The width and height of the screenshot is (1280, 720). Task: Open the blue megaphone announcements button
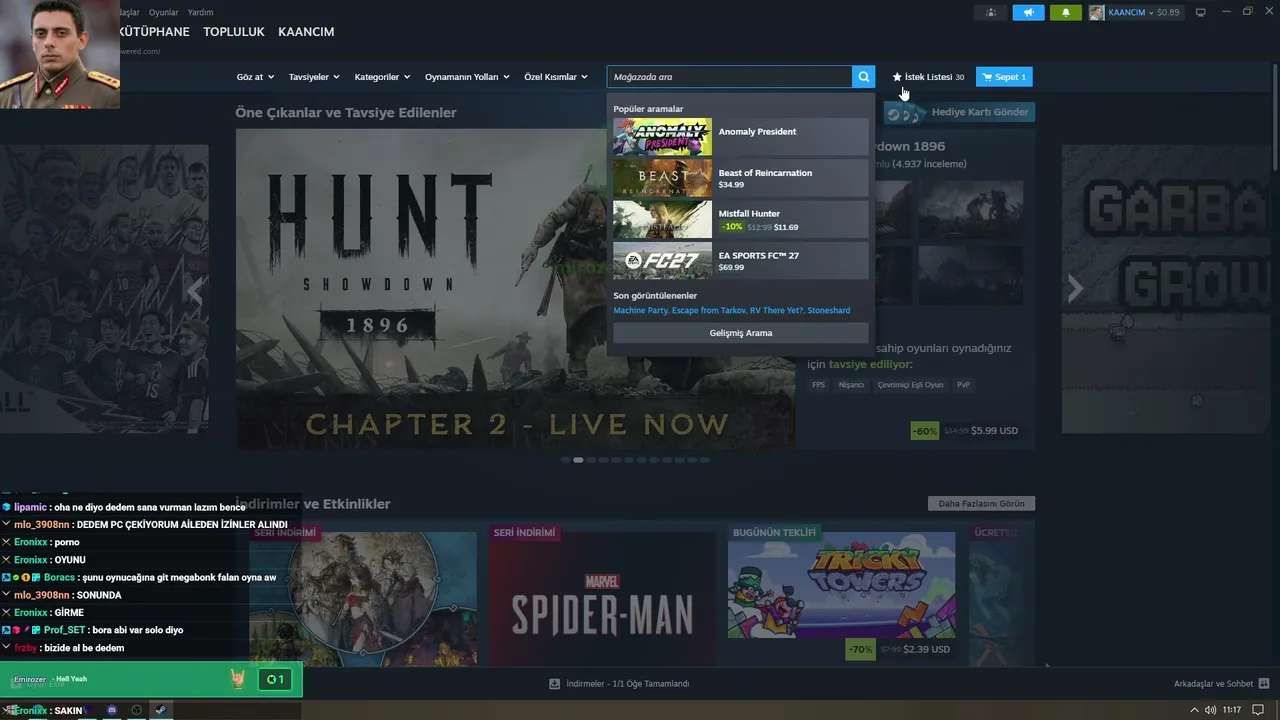point(1028,13)
